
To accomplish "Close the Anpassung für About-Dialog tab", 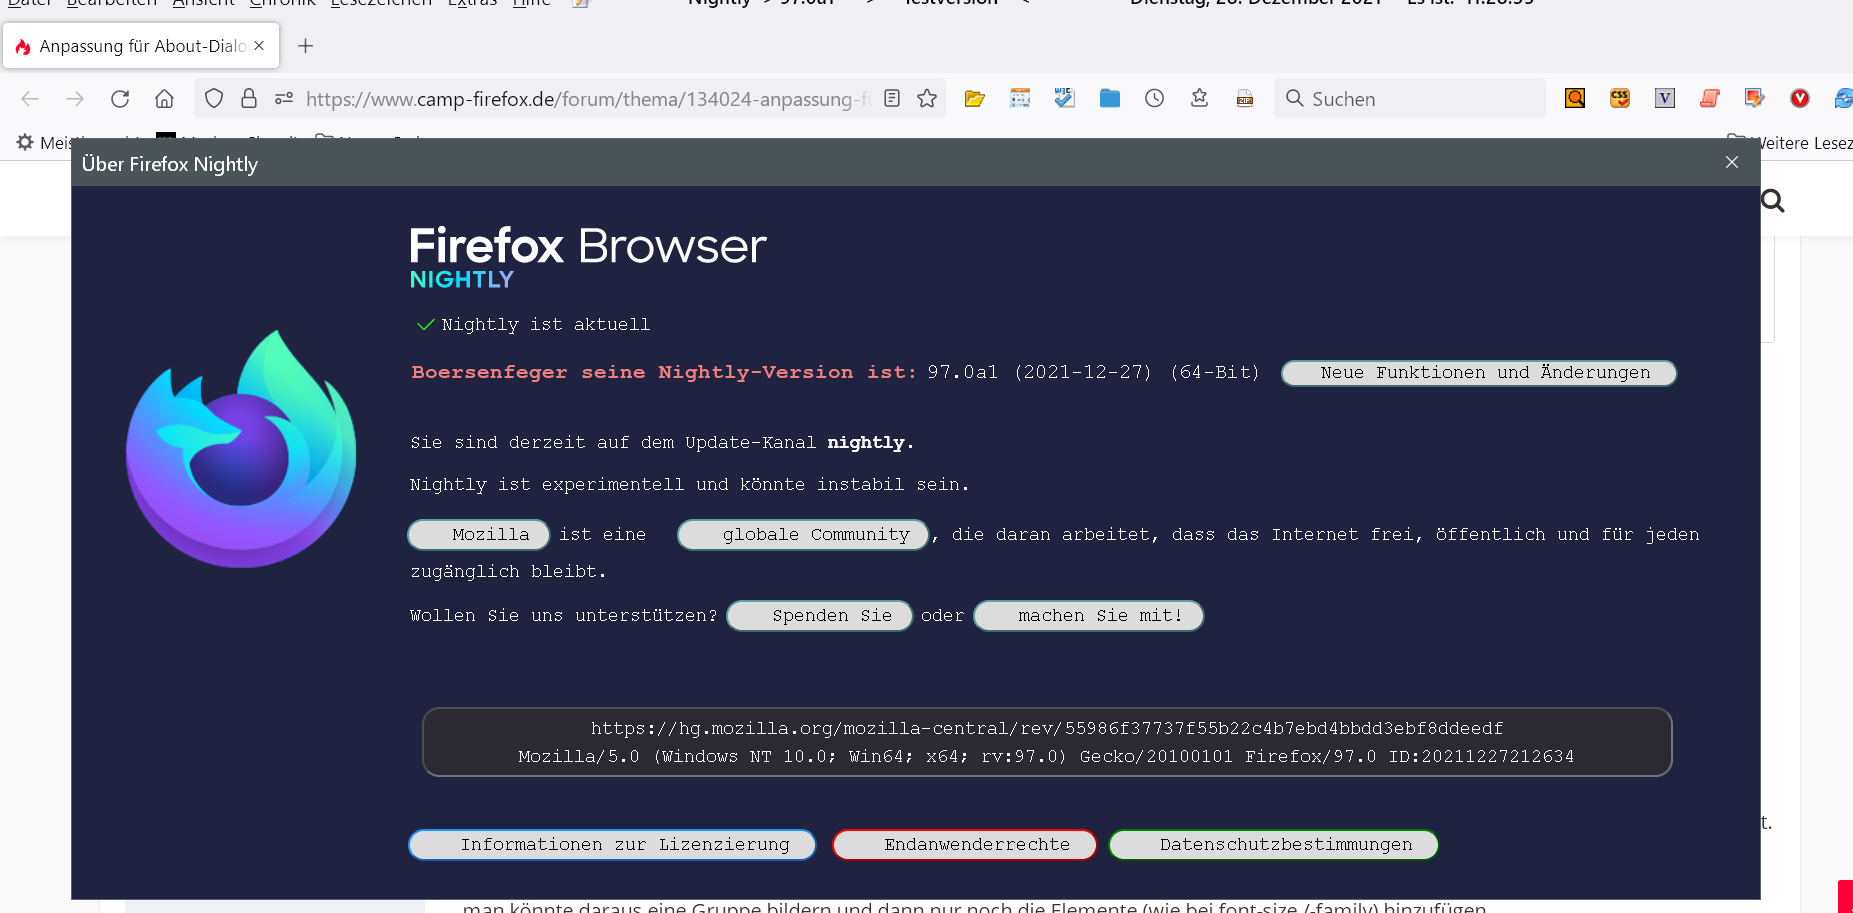I will 259,46.
